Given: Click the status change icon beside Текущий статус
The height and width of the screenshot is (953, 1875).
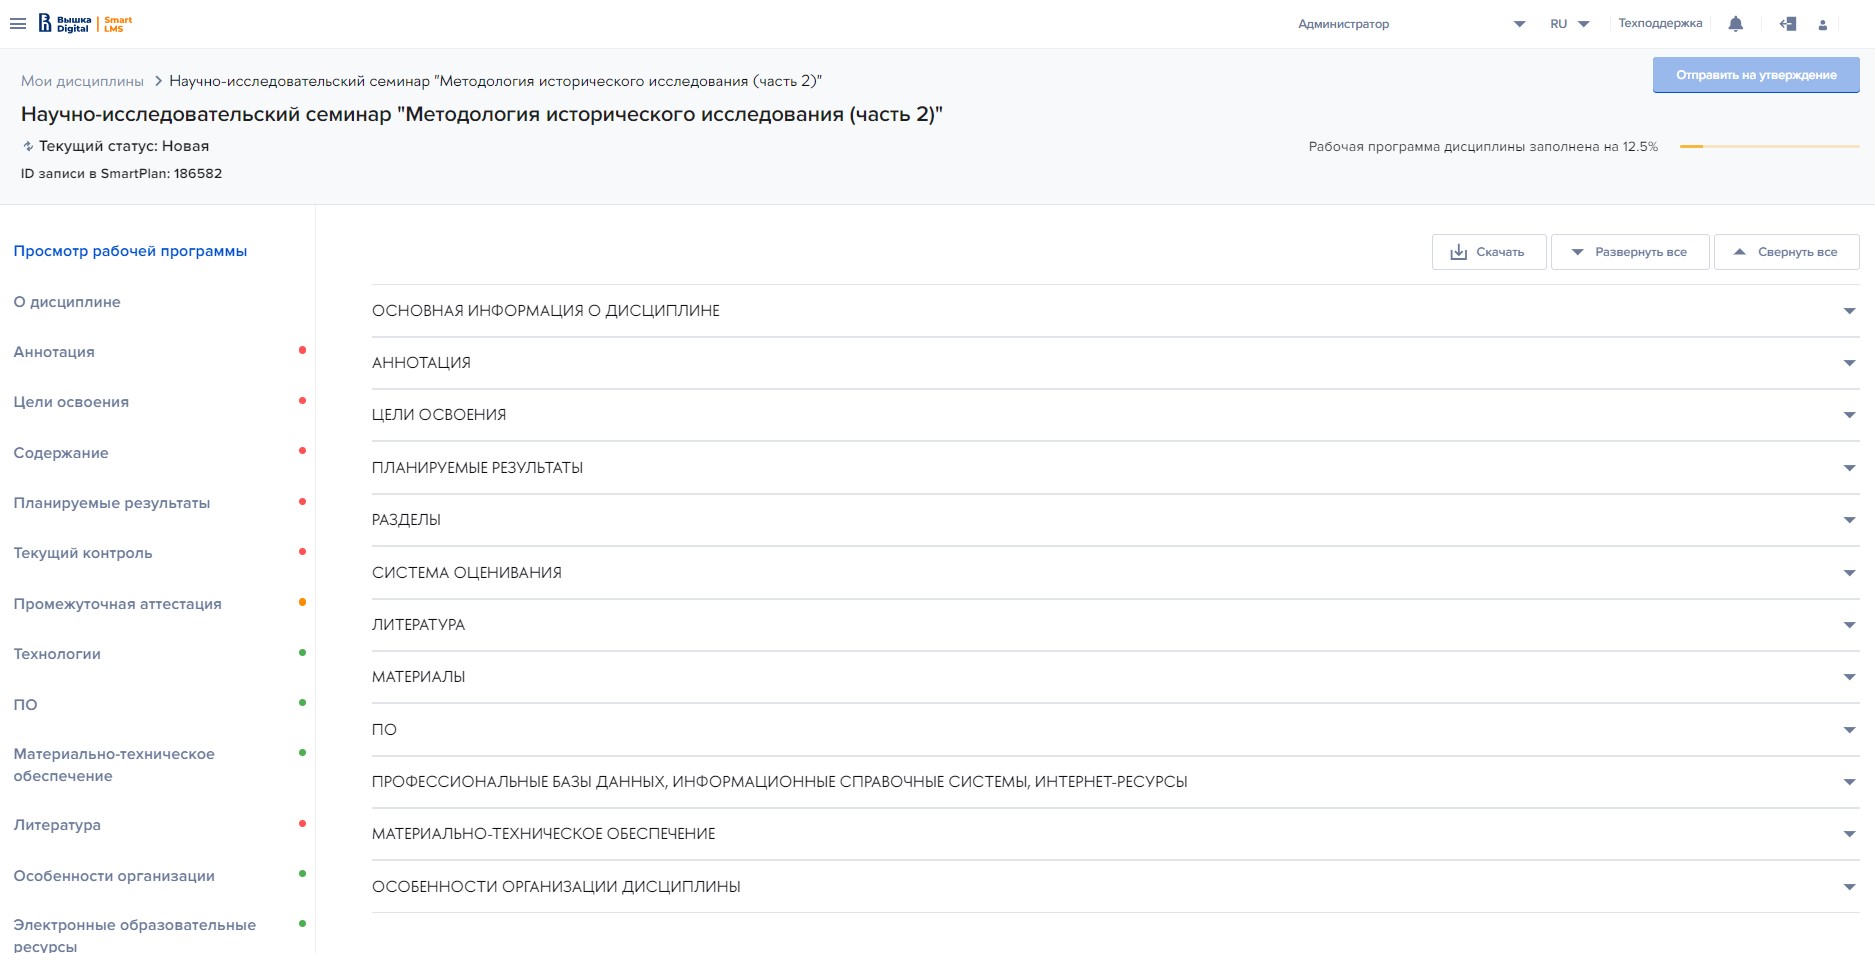Looking at the screenshot, I should click(28, 146).
